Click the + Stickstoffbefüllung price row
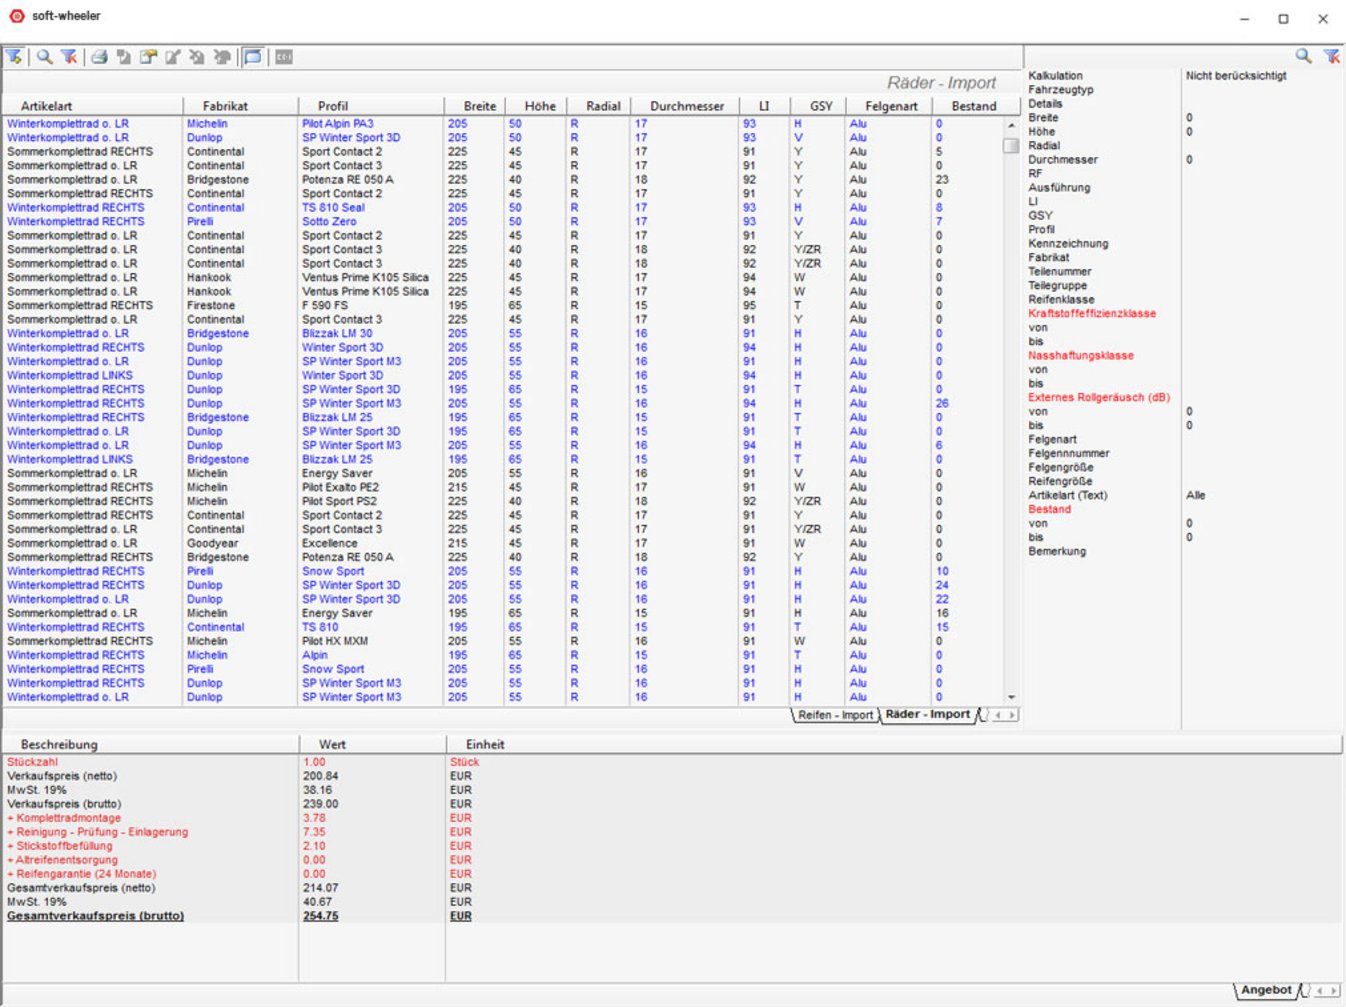Screen dimensions: 1346x1007 pyautogui.click(x=672, y=846)
